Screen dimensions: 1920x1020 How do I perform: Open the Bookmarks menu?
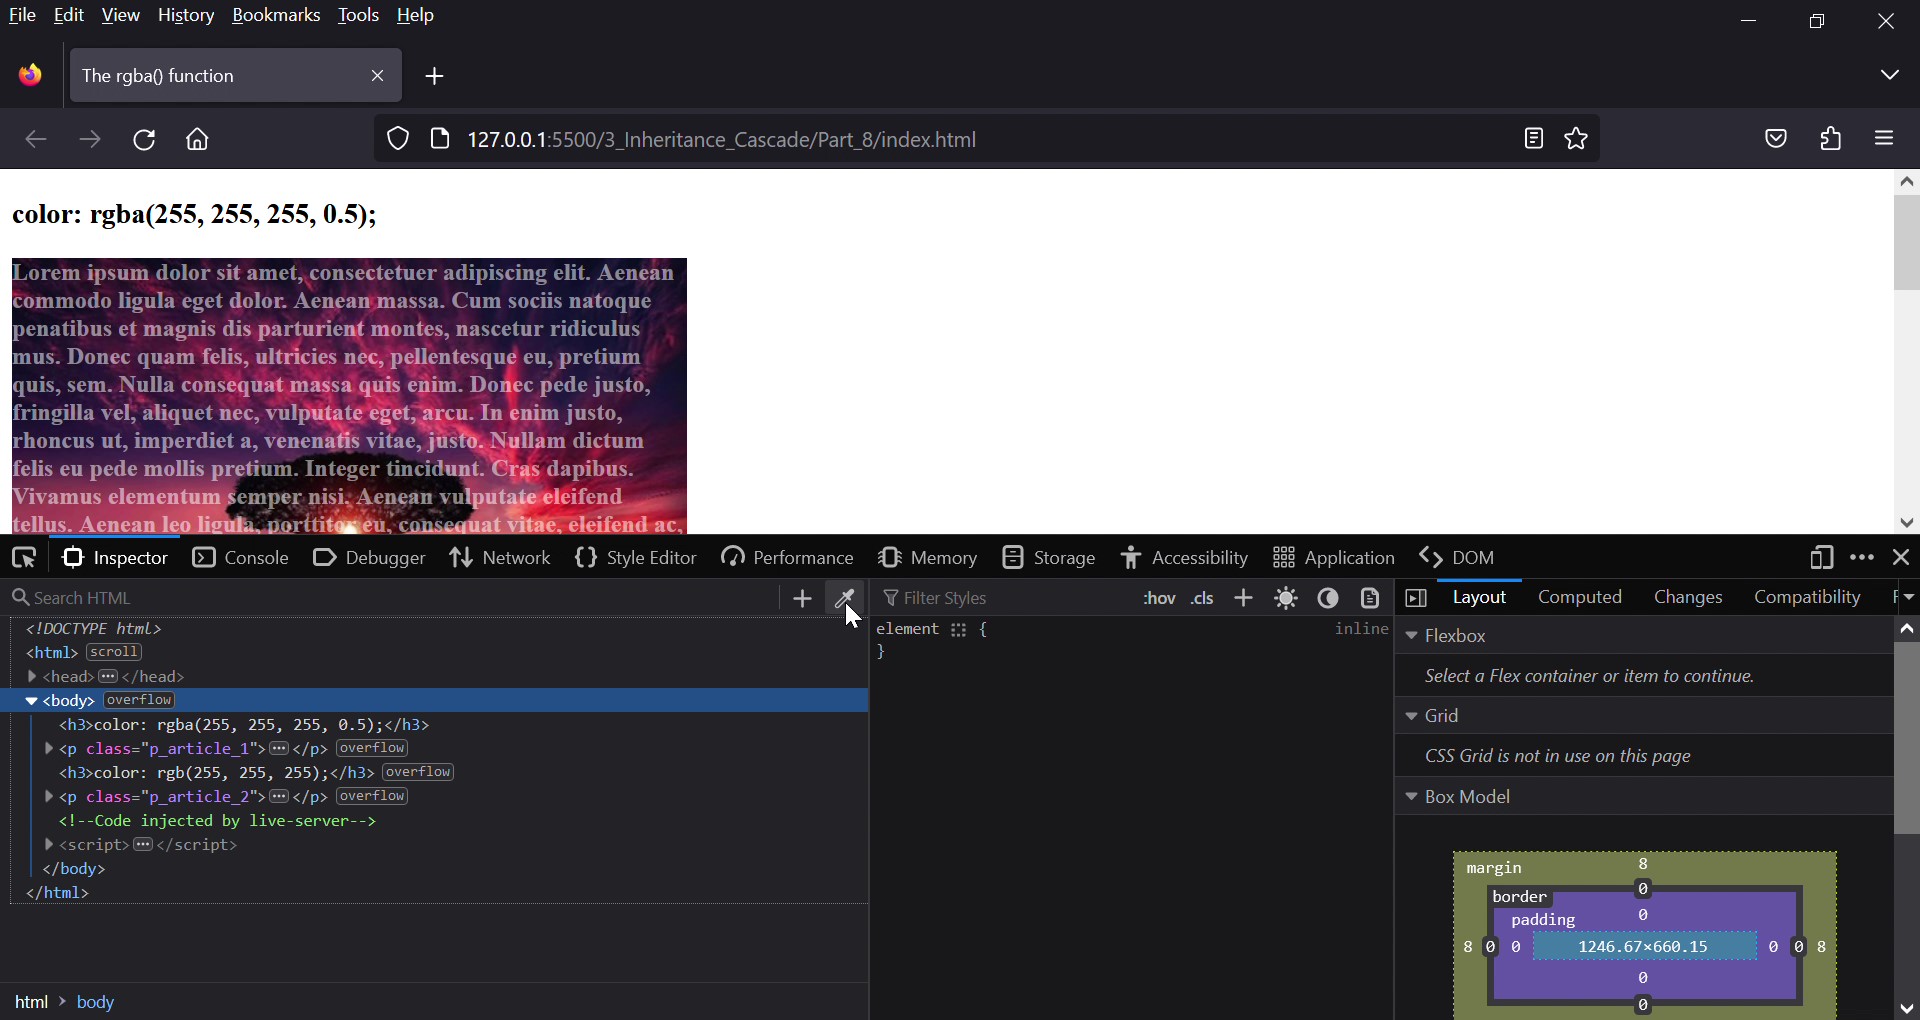tap(276, 15)
